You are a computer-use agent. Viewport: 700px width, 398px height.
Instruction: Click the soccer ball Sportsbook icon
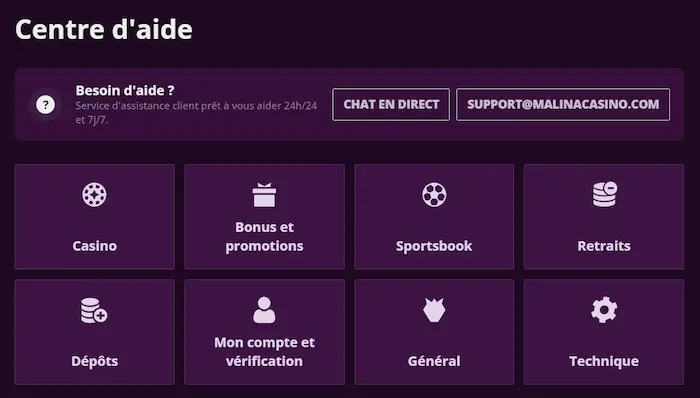pyautogui.click(x=434, y=195)
